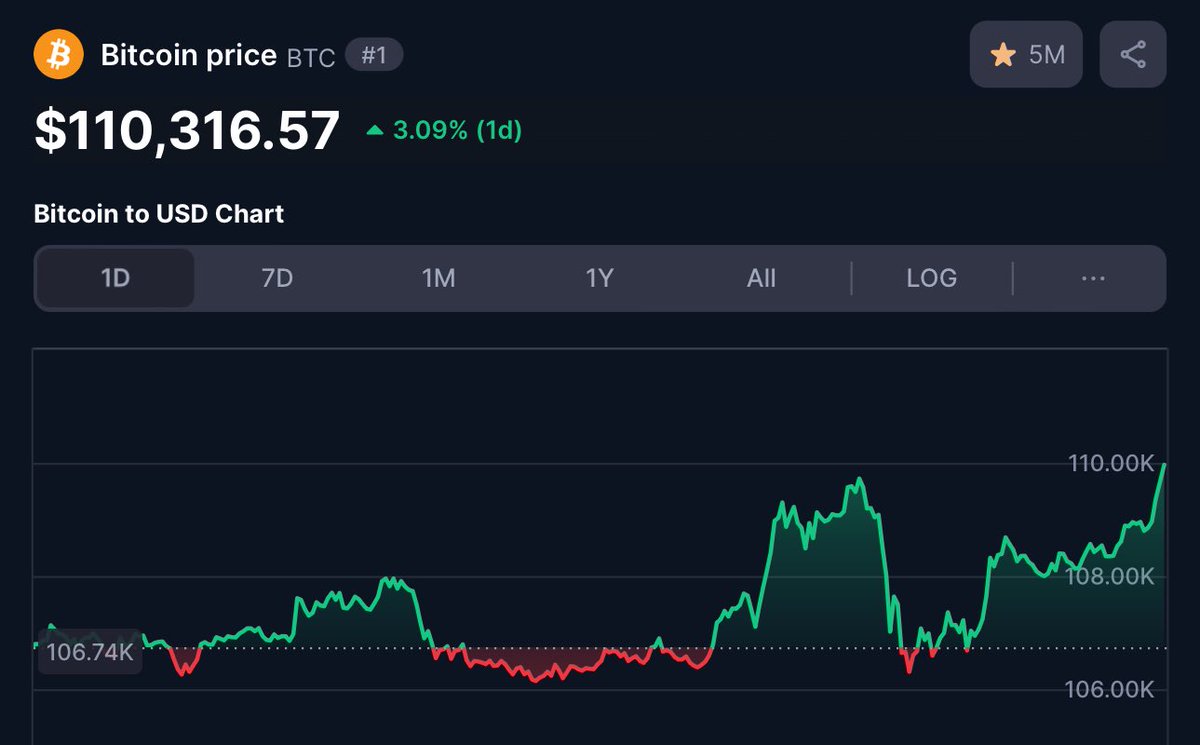1200x745 pixels.
Task: Switch chart to 7D range
Action: click(x=277, y=278)
